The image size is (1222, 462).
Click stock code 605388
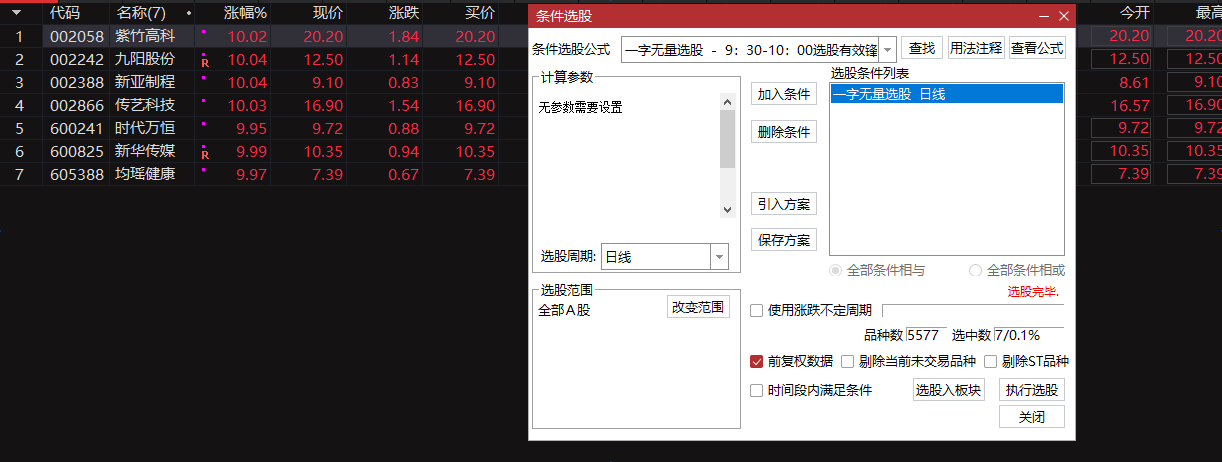[77, 174]
